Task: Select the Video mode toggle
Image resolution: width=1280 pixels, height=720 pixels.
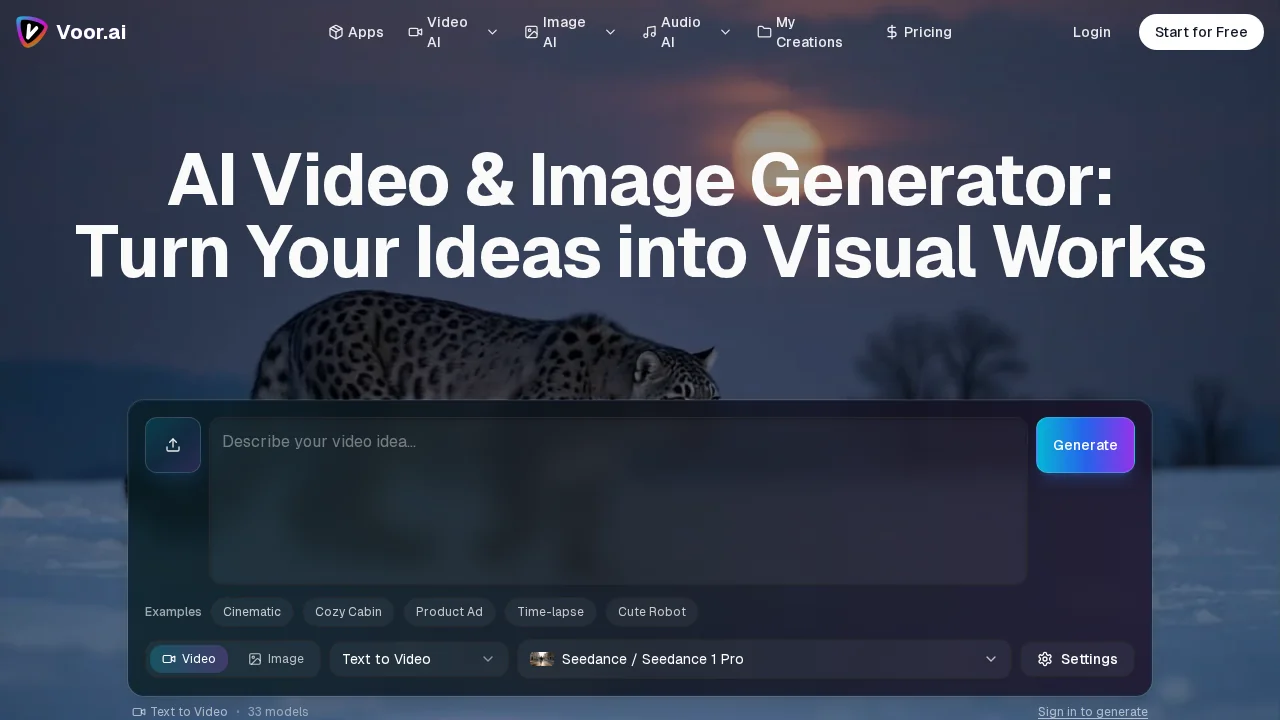Action: coord(189,659)
